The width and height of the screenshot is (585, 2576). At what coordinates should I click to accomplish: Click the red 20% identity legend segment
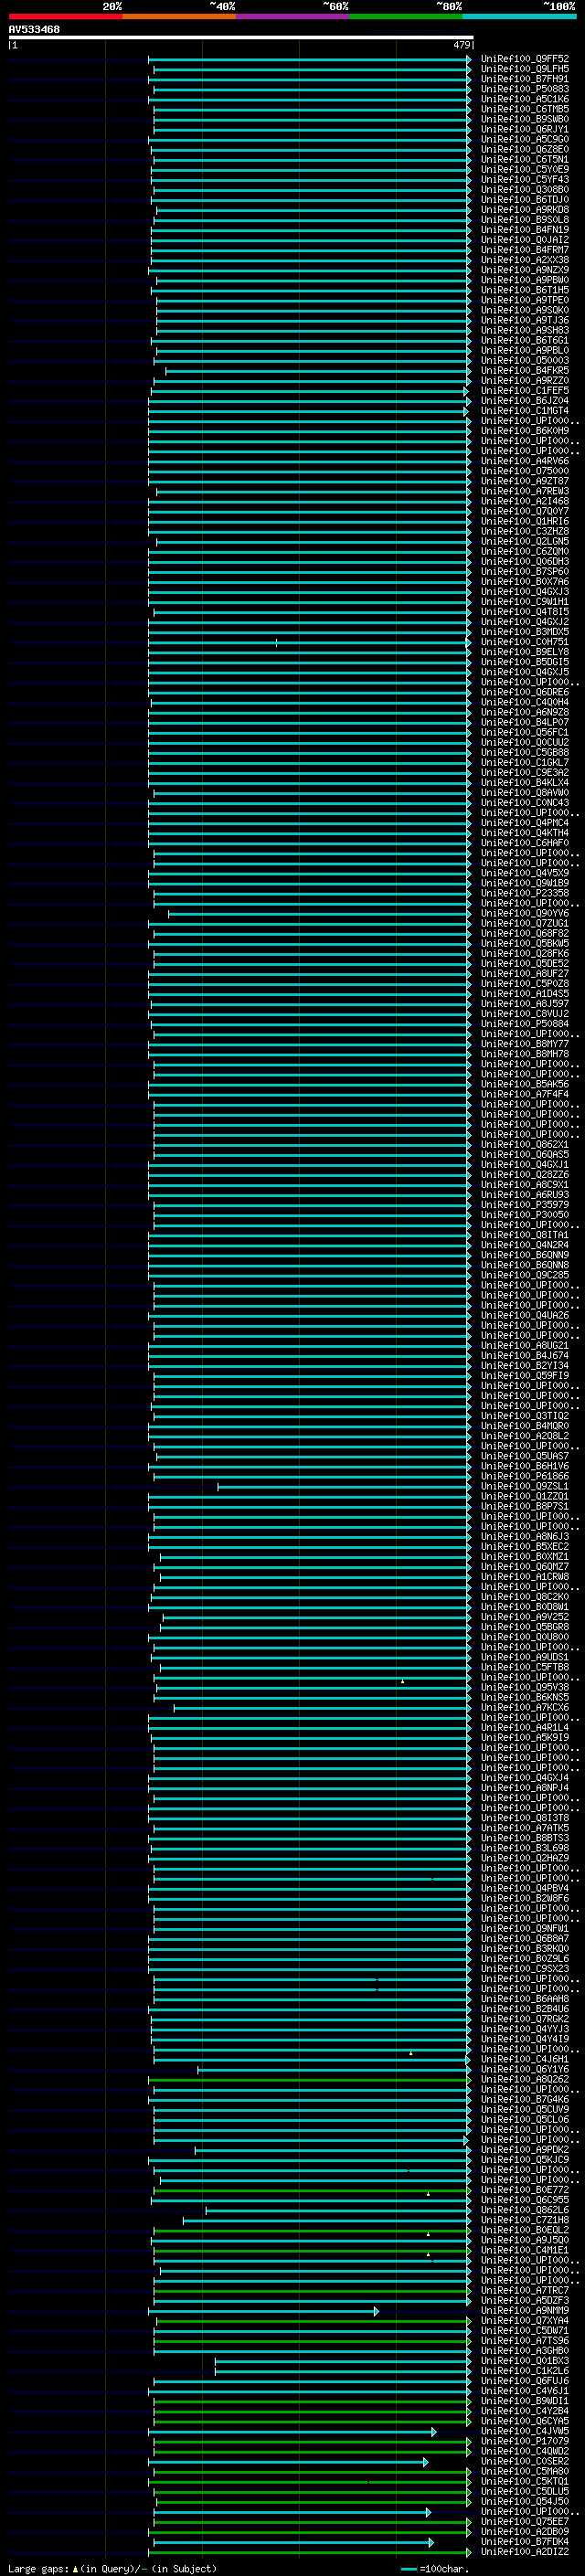point(65,16)
